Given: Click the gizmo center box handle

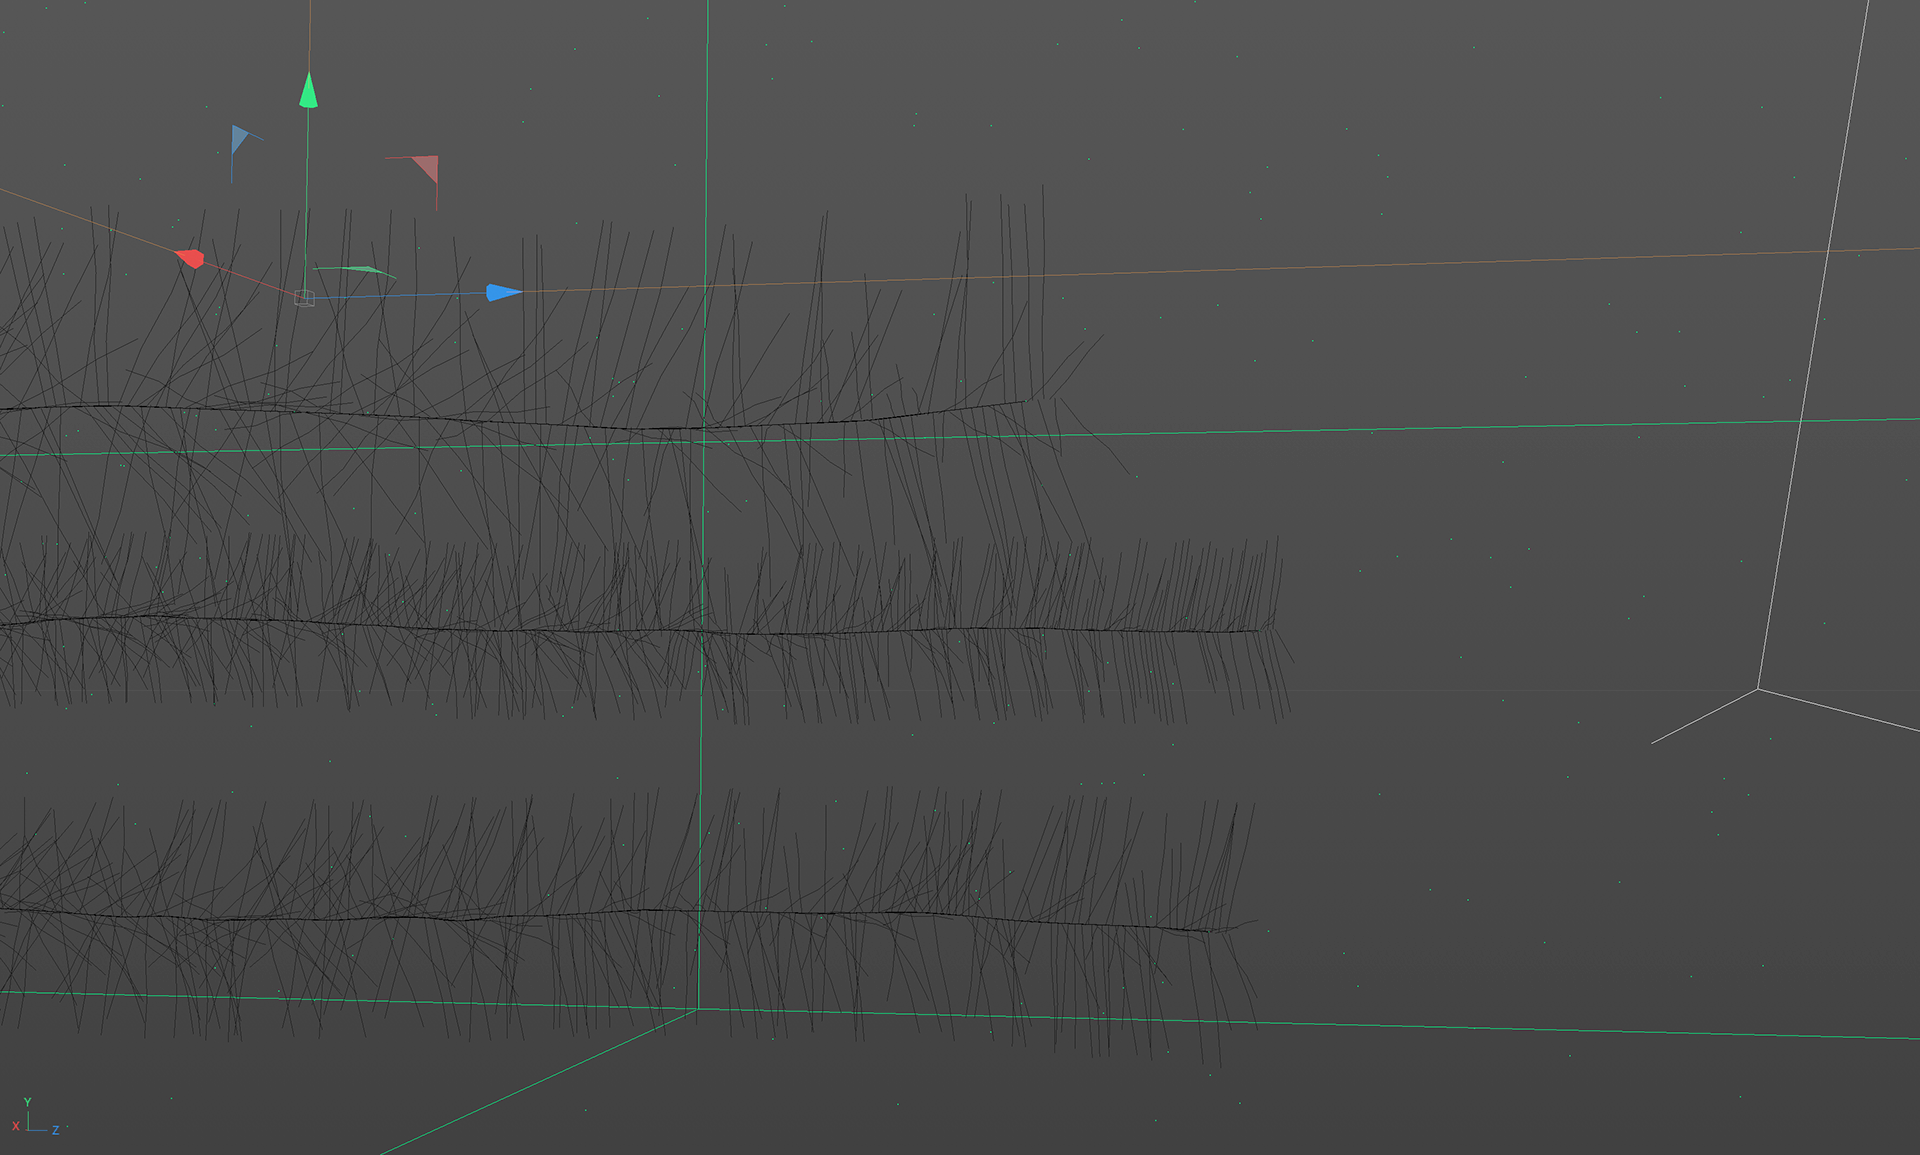Looking at the screenshot, I should pos(304,298).
